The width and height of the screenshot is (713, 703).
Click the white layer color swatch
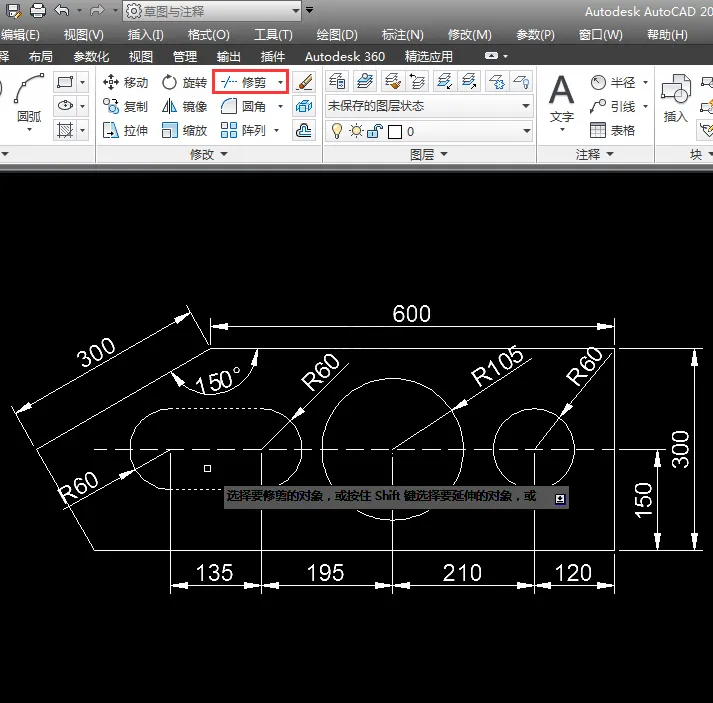tap(395, 131)
